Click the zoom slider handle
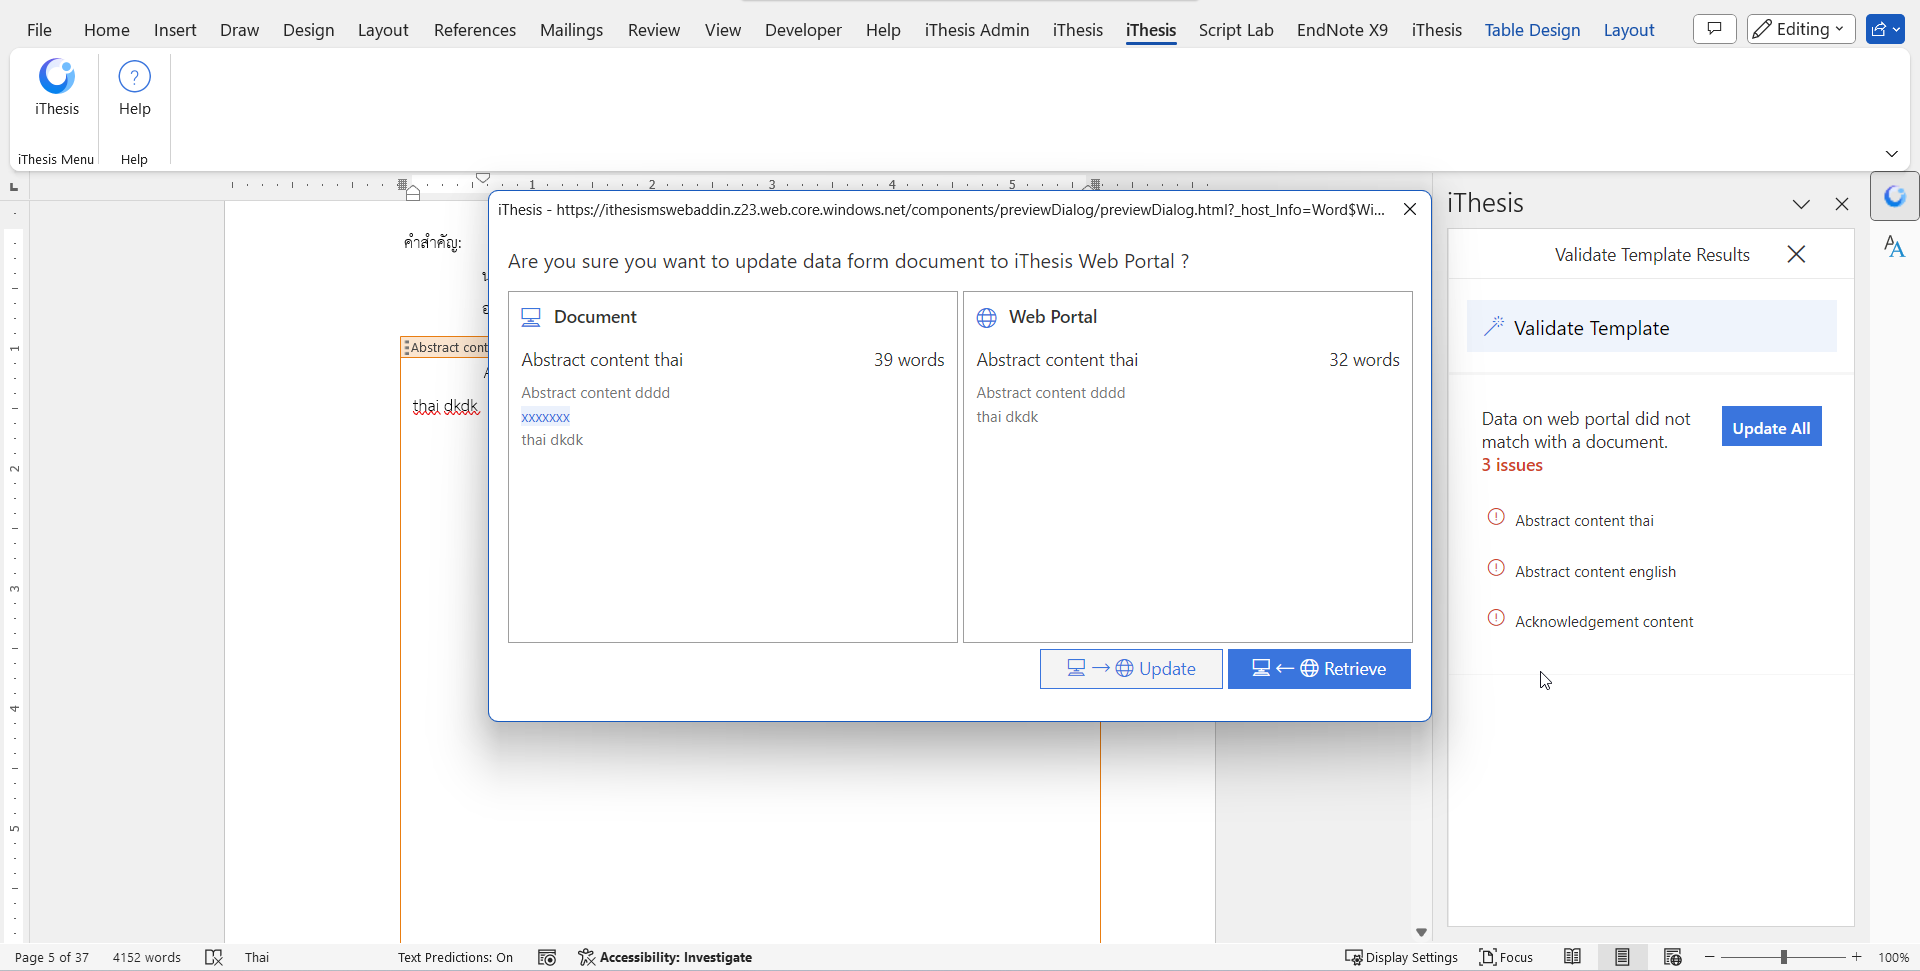This screenshot has width=1920, height=971. tap(1783, 957)
